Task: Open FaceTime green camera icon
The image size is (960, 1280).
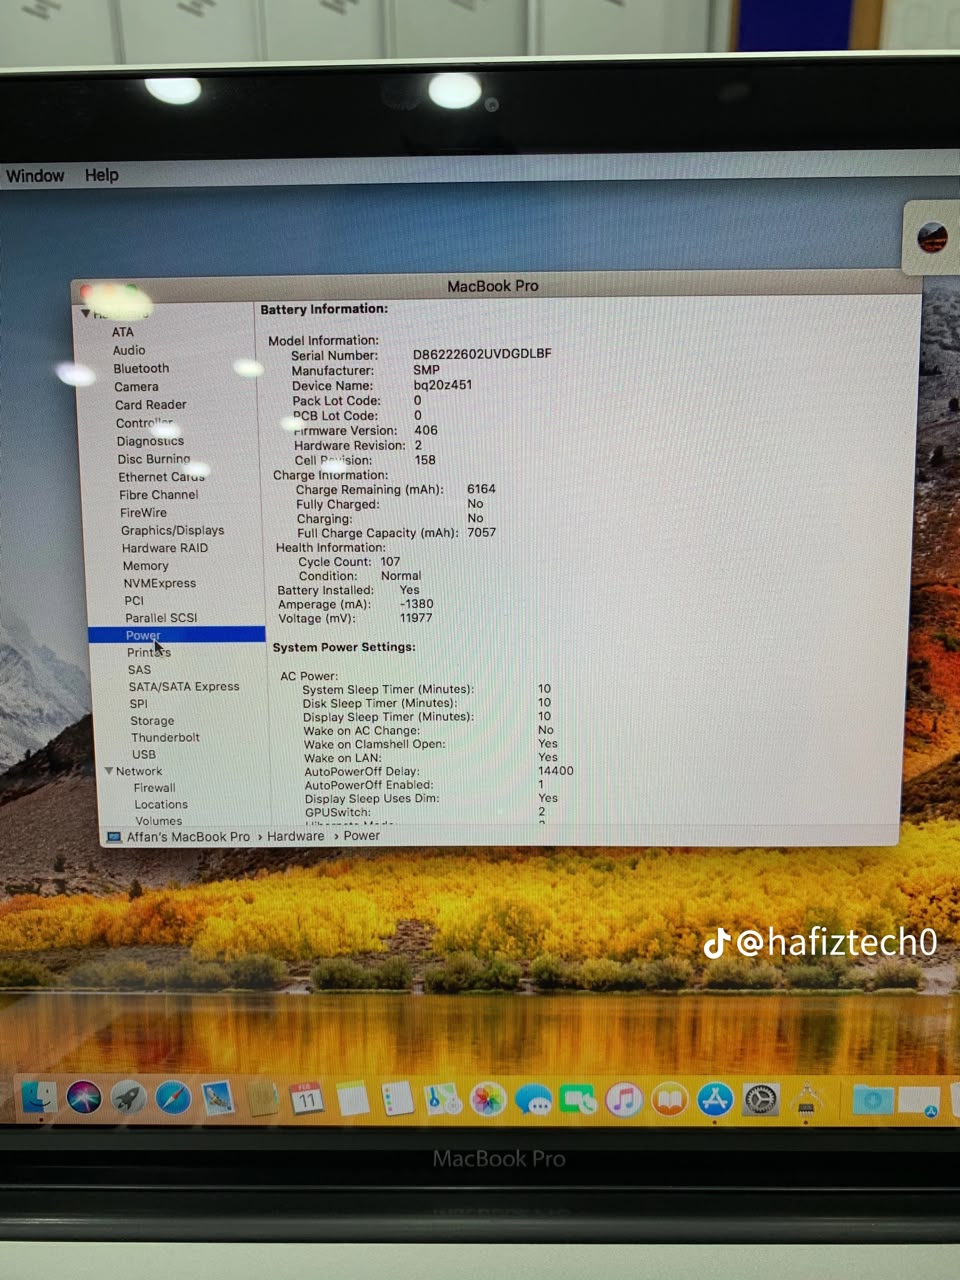Action: [578, 1101]
